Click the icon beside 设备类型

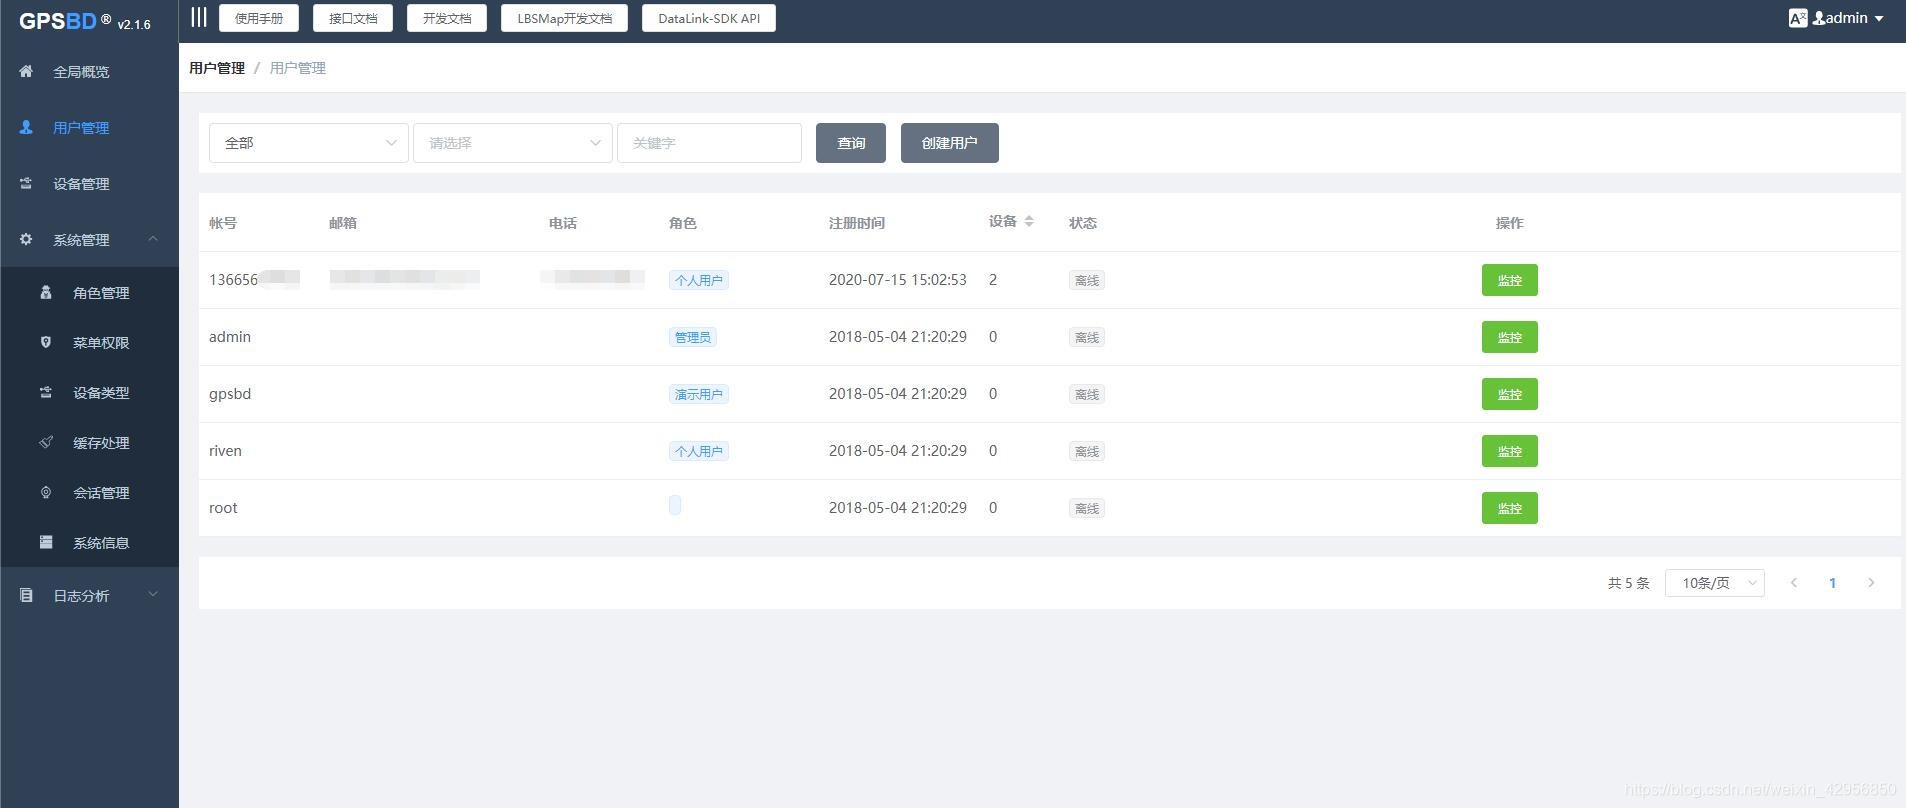click(46, 392)
